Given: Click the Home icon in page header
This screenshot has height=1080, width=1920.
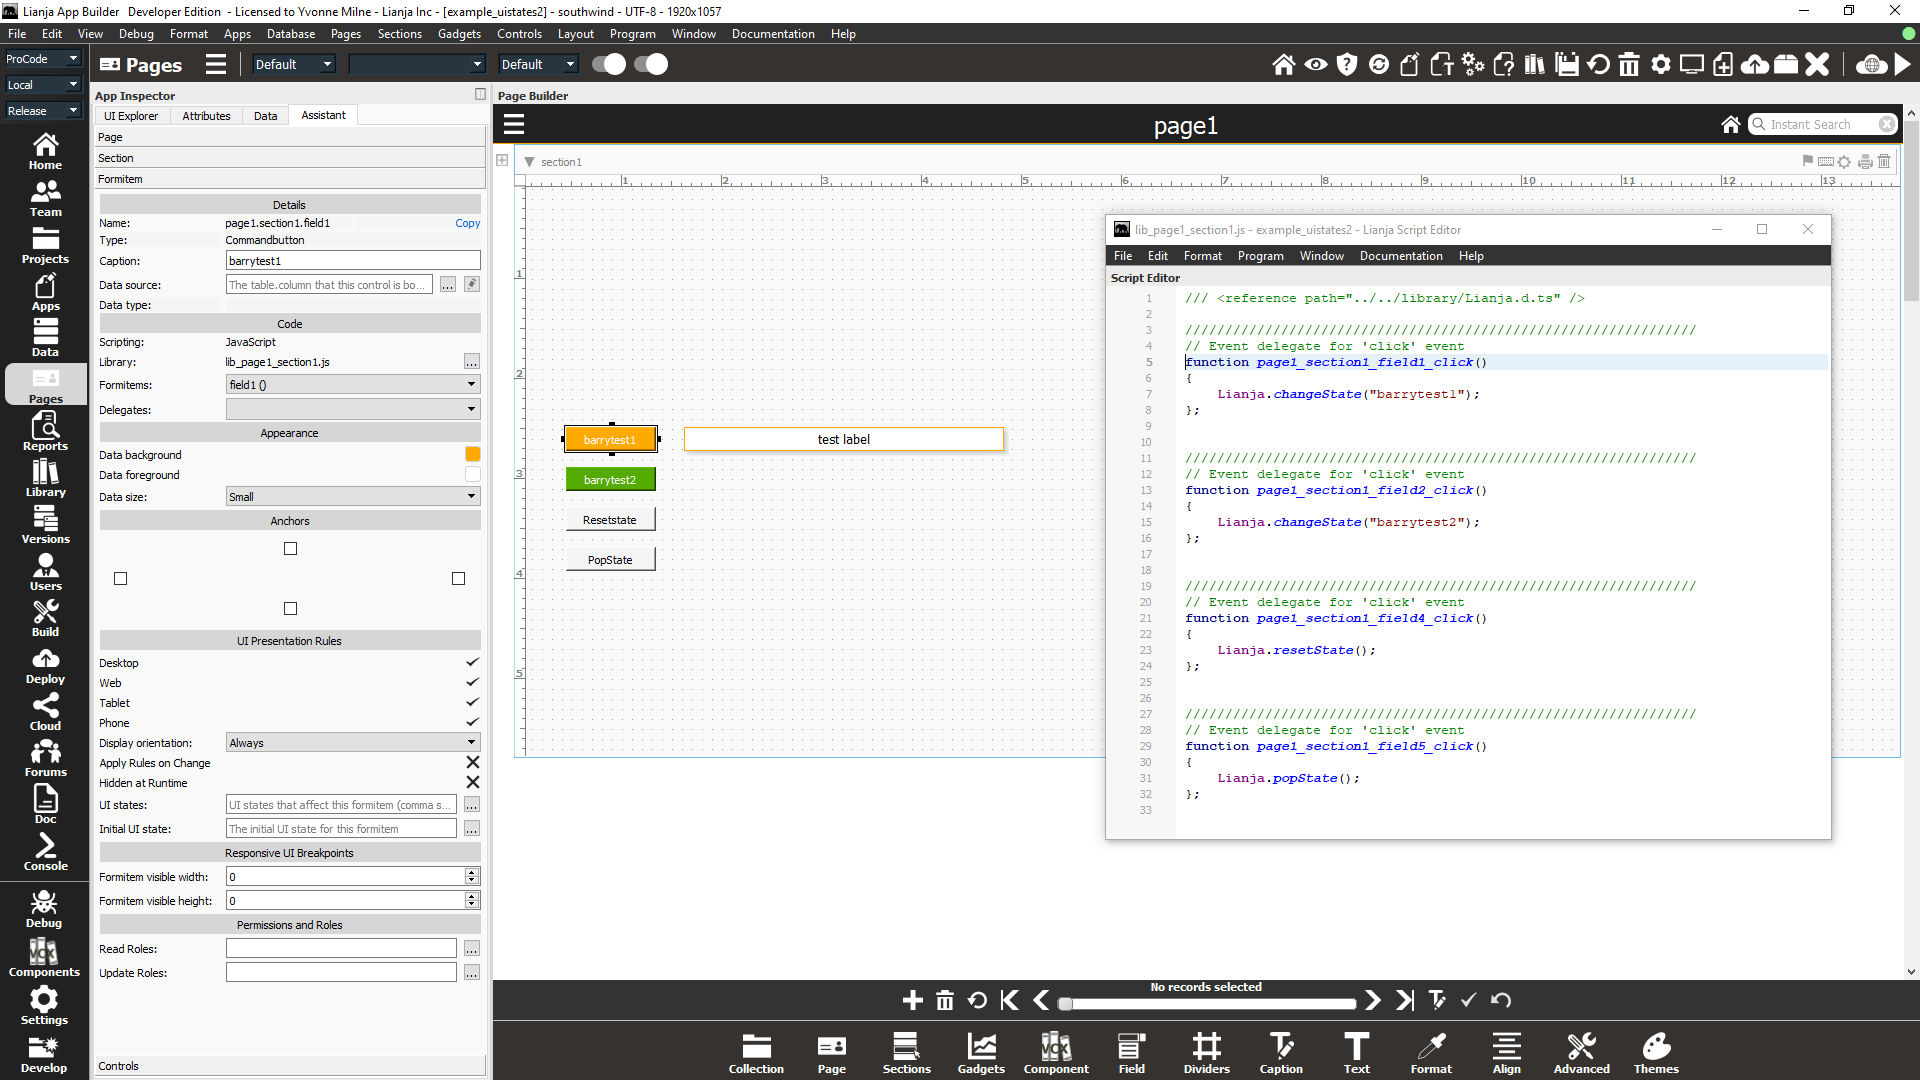Looking at the screenshot, I should pos(1730,124).
